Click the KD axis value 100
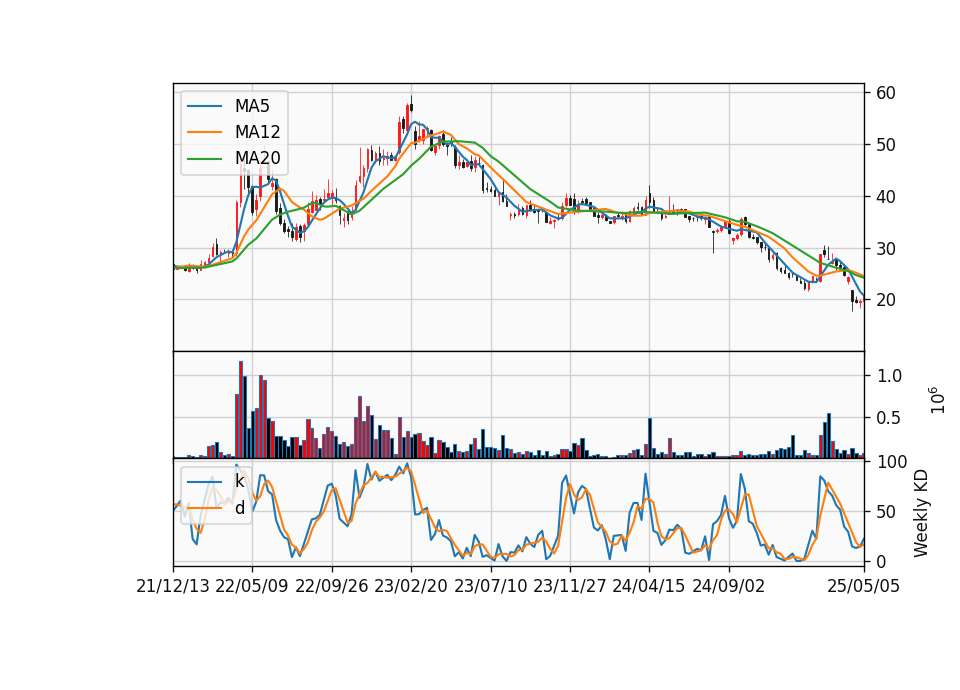960x690 pixels. (891, 462)
